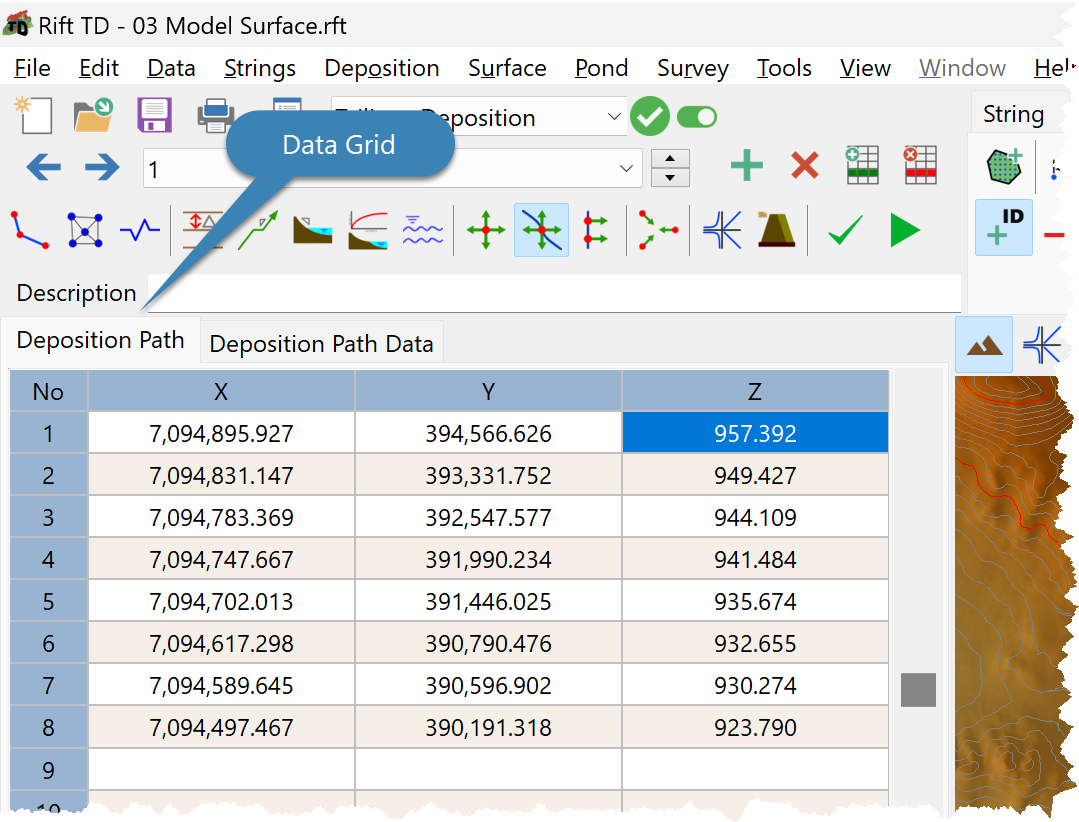1079x822 pixels.
Task: Go to previous item with left arrow
Action: coord(43,167)
